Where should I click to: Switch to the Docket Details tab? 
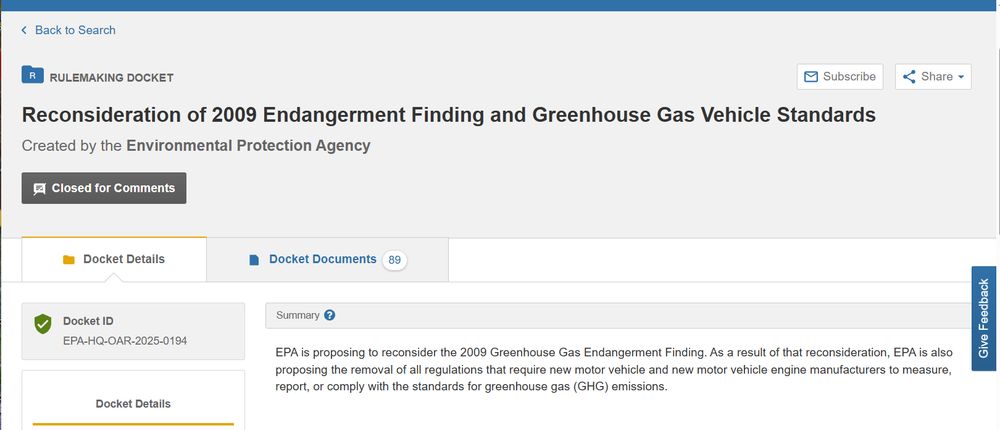click(x=123, y=259)
